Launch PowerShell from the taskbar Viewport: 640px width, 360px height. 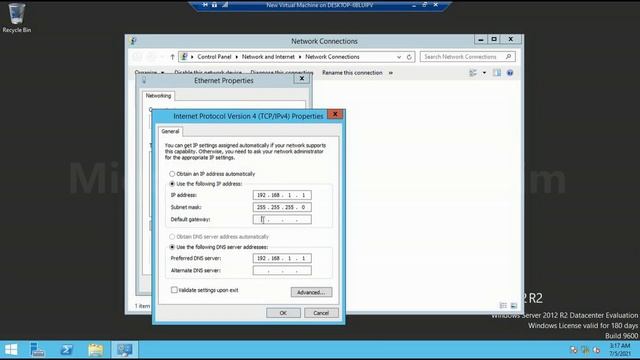[x=67, y=350]
